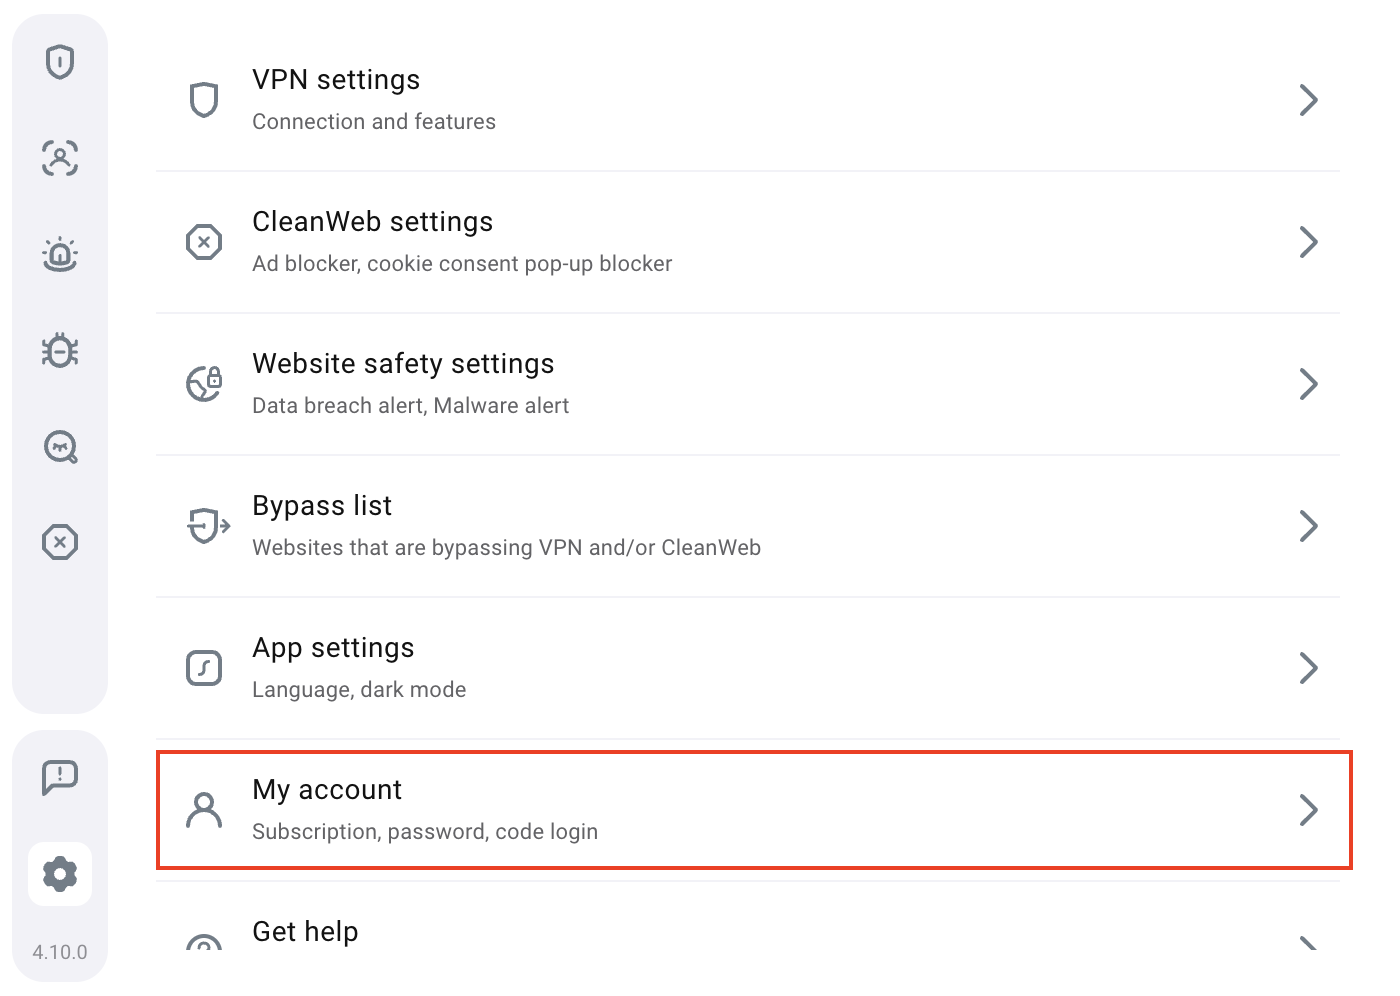Open CleanWeb octagon icon in sidebar
The width and height of the screenshot is (1400, 996).
pos(60,542)
